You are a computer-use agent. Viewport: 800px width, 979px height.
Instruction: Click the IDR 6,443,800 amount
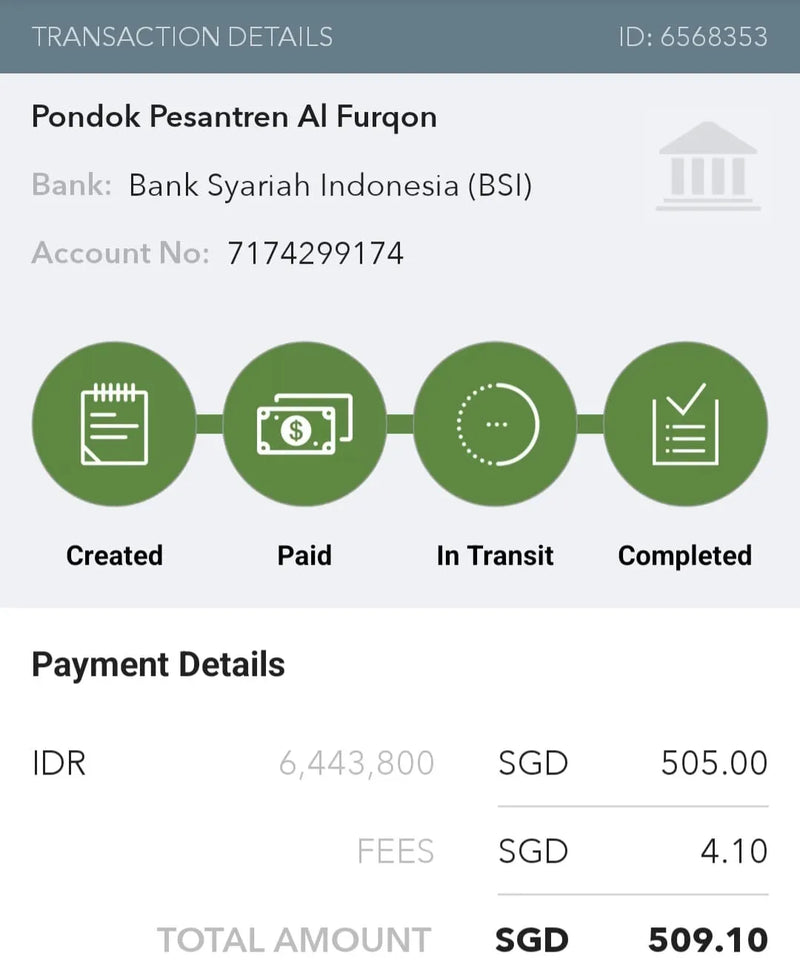point(356,764)
